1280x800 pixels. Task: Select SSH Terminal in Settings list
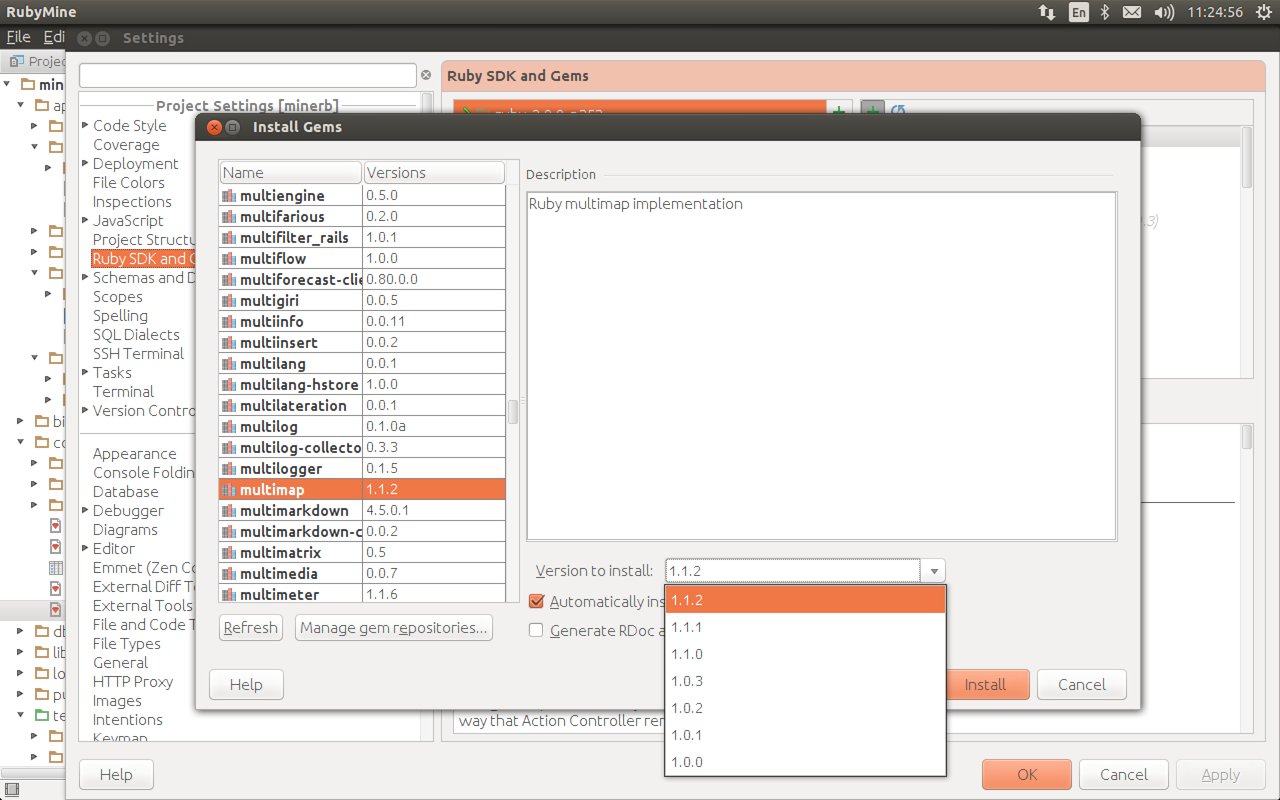138,354
